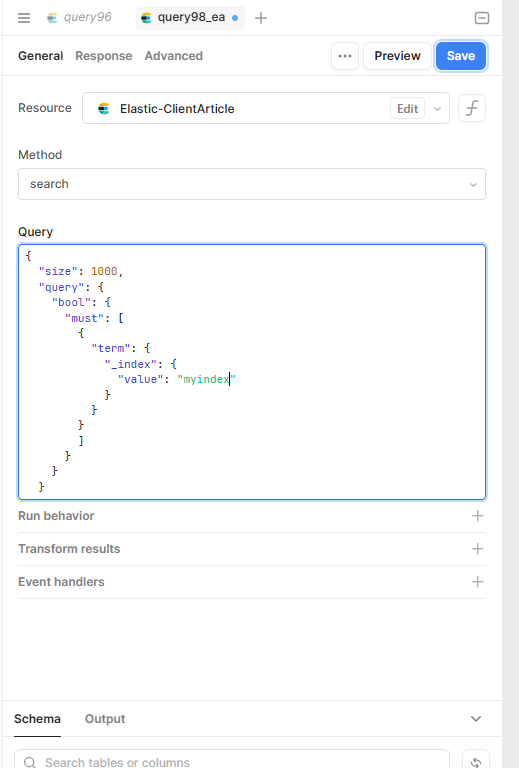Expand the Run behavior section

tap(252, 516)
